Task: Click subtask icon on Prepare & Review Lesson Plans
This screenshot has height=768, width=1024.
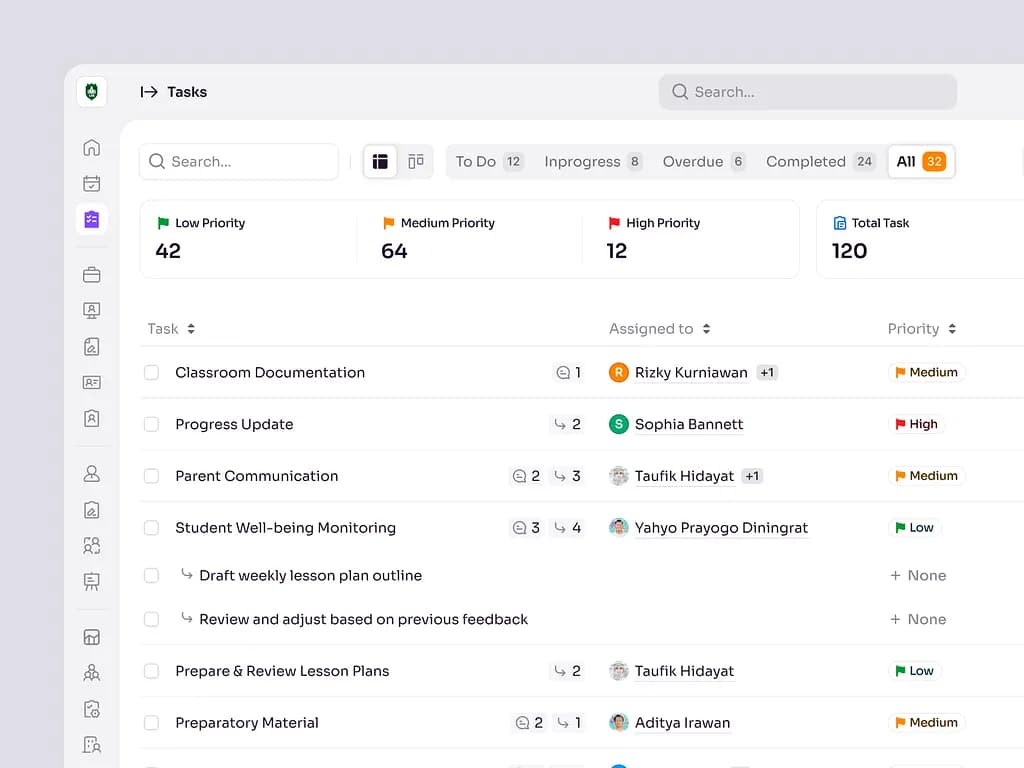Action: pyautogui.click(x=560, y=671)
